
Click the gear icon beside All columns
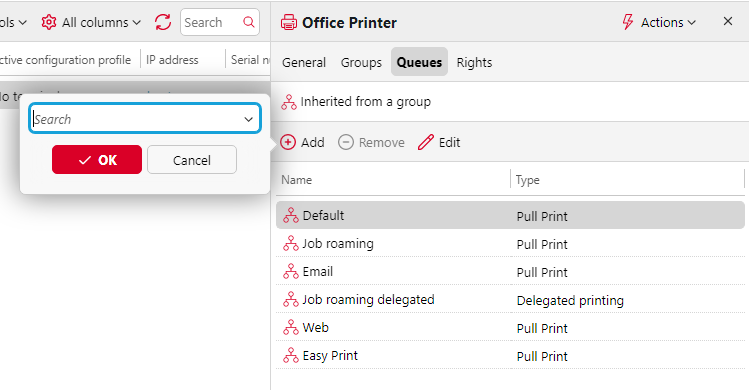pos(49,22)
